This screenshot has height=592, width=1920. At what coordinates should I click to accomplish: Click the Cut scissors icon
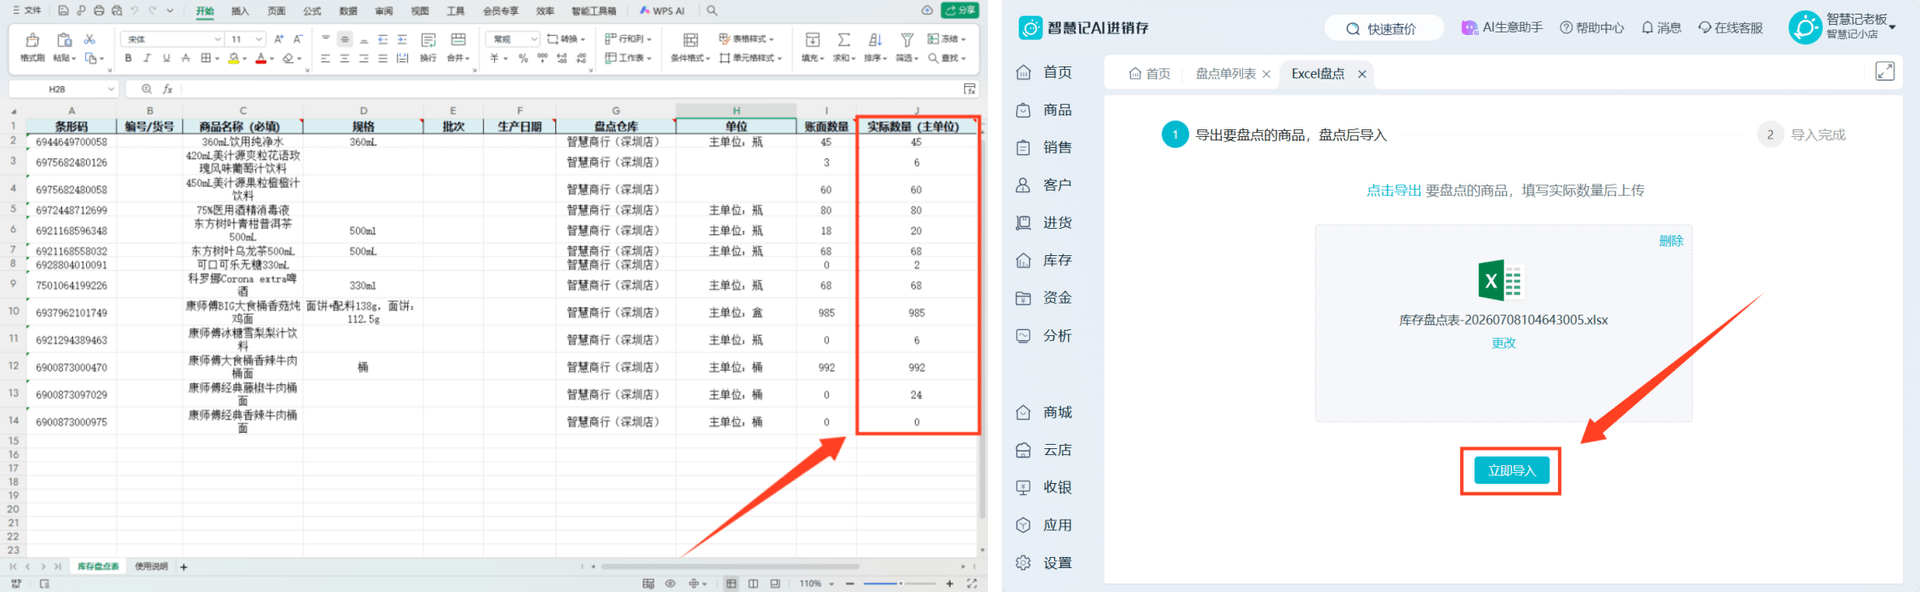click(89, 39)
